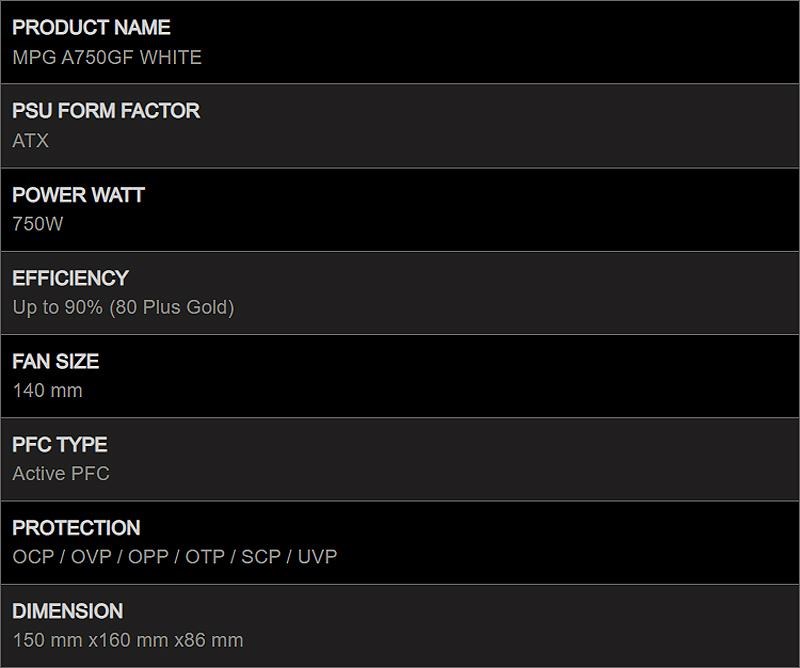Select the Up to 90% efficiency text
800x668 pixels.
[57, 308]
